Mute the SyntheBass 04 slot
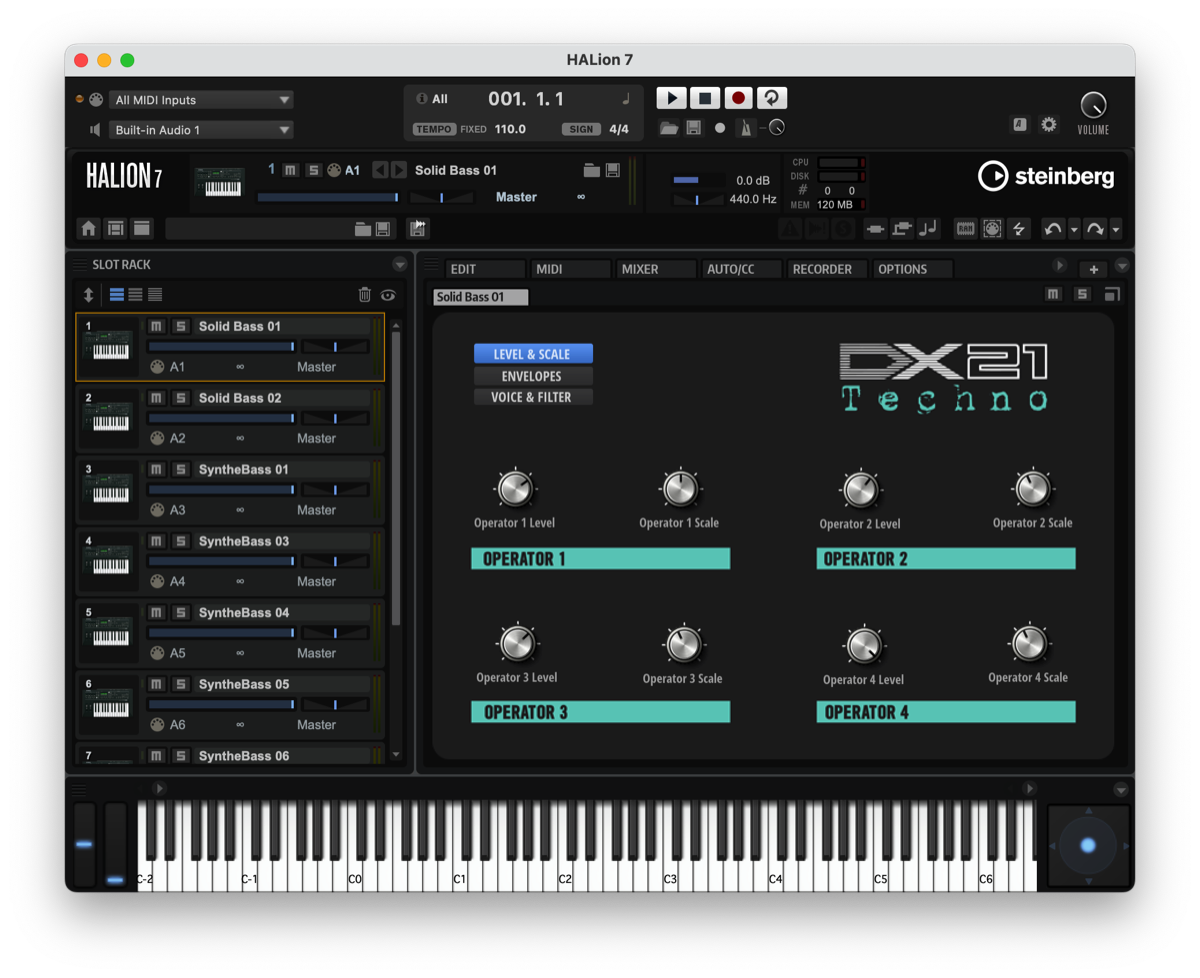This screenshot has height=978, width=1200. [x=156, y=612]
